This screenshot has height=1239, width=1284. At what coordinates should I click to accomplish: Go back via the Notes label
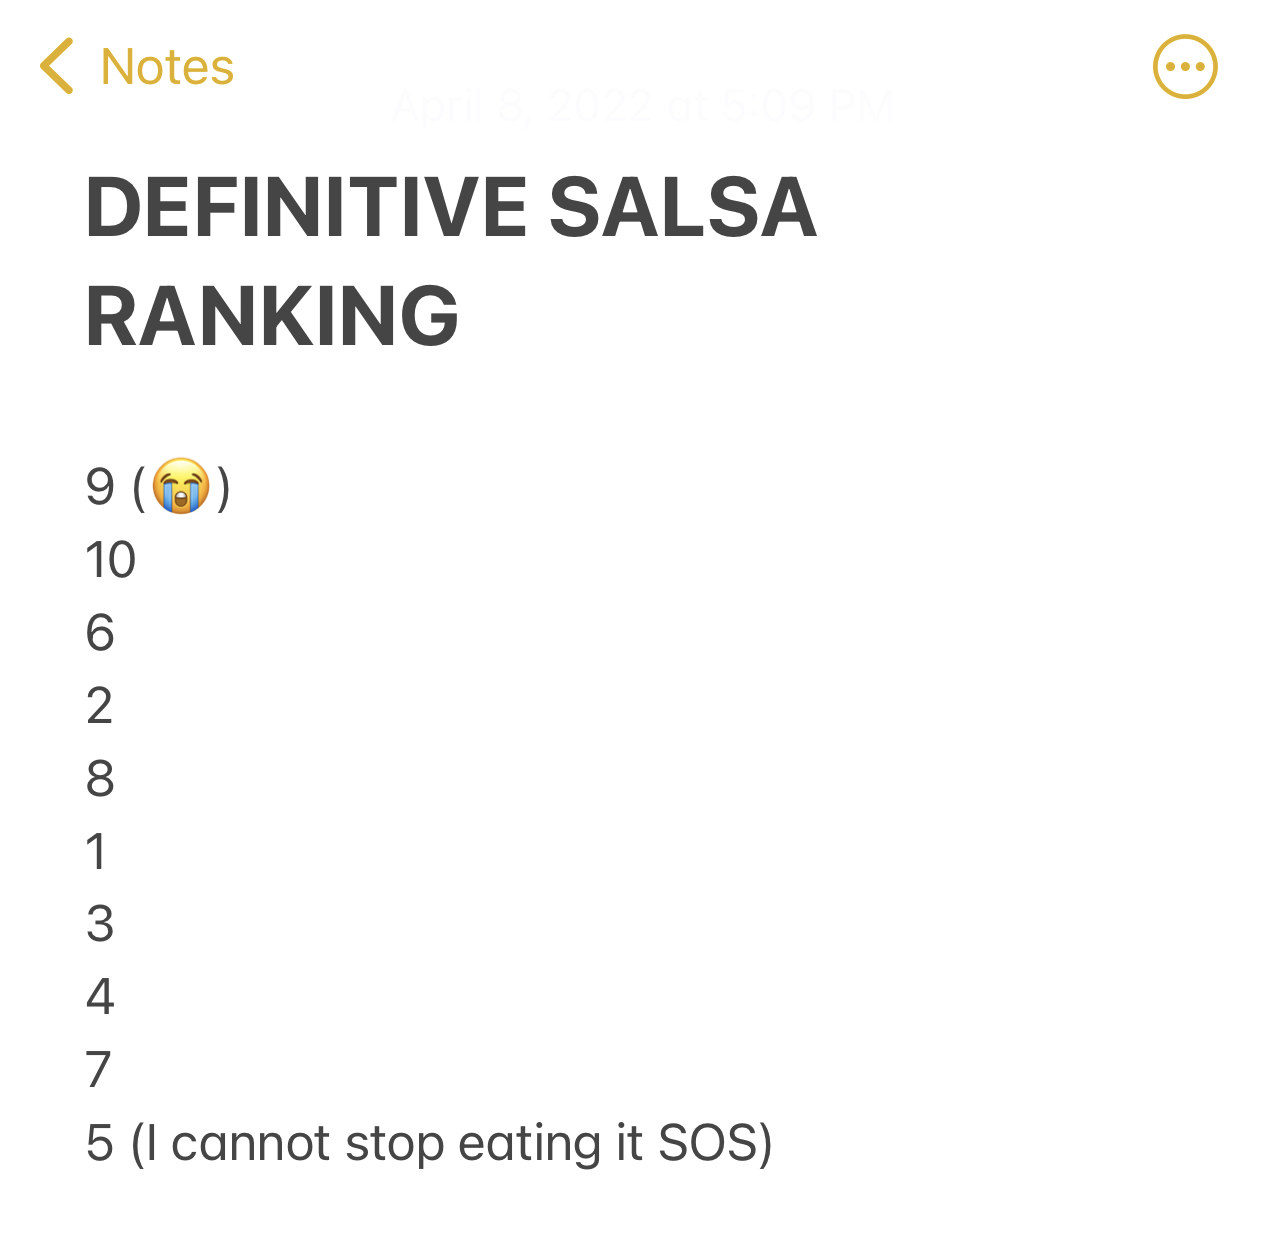click(x=167, y=67)
